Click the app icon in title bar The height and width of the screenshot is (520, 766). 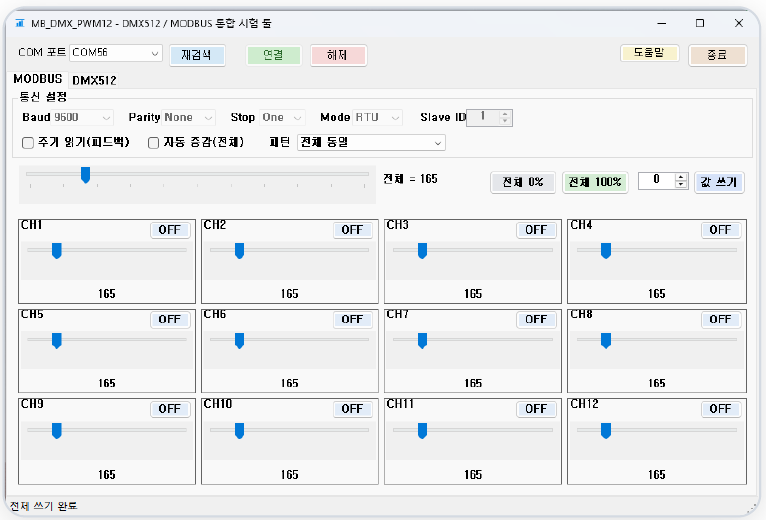tap(20, 23)
